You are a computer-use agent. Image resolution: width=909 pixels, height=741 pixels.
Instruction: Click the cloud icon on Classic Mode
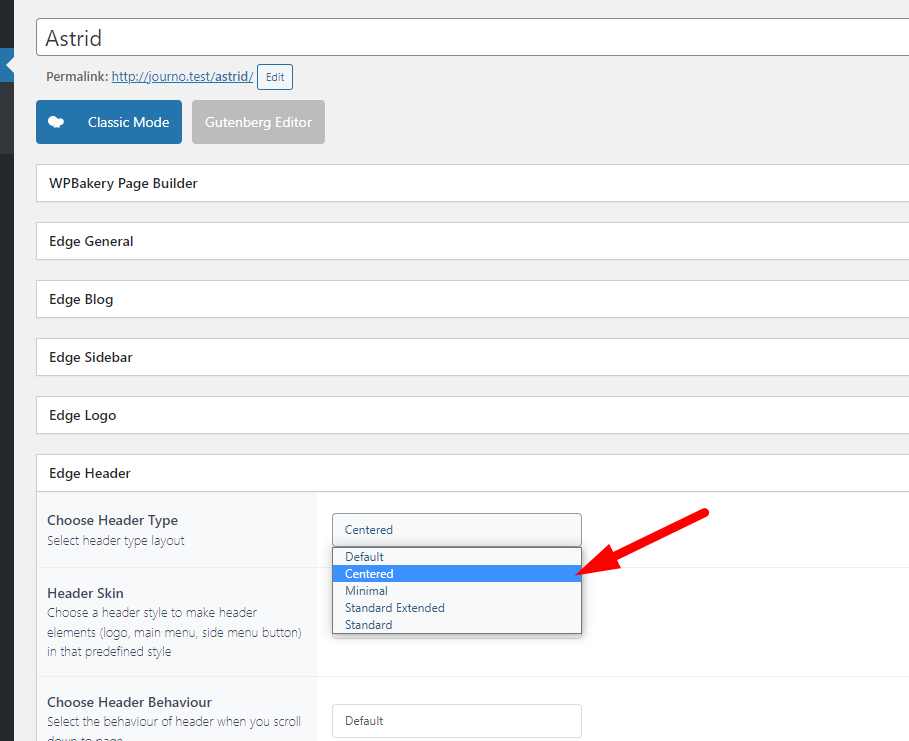pos(56,122)
